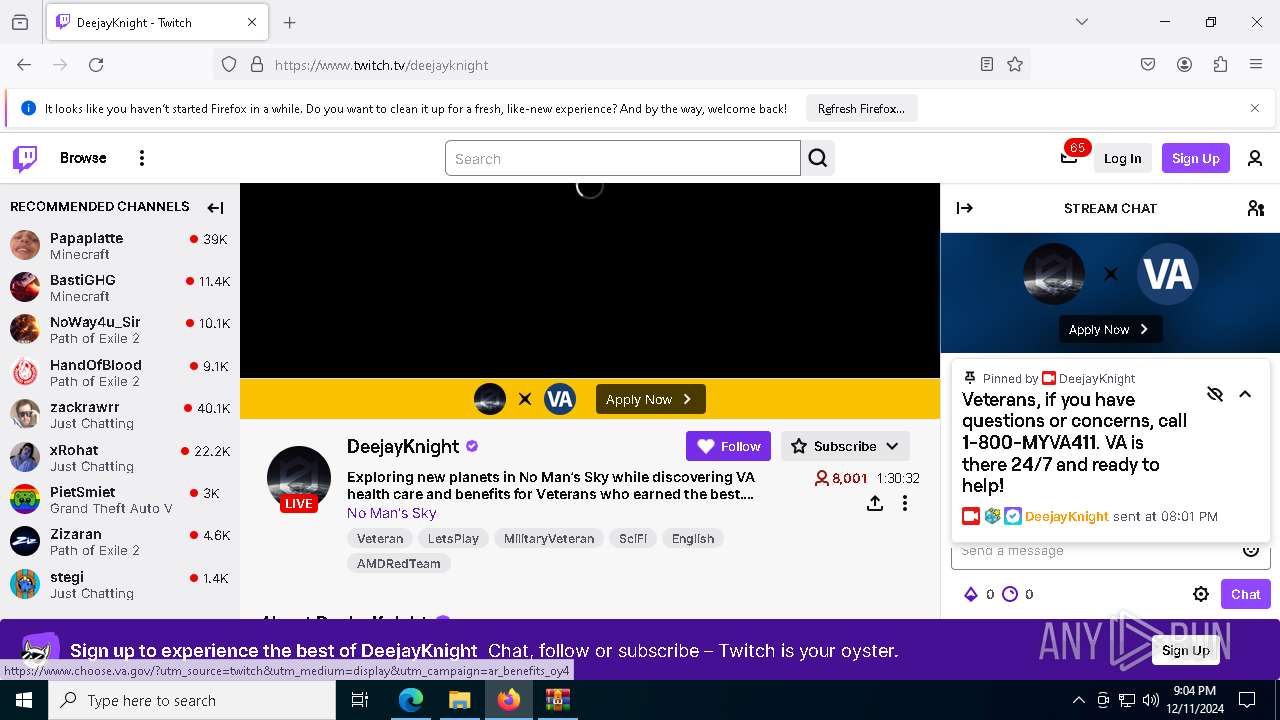Image resolution: width=1280 pixels, height=720 pixels.
Task: Collapse the Recommended Channels sidebar
Action: click(215, 208)
